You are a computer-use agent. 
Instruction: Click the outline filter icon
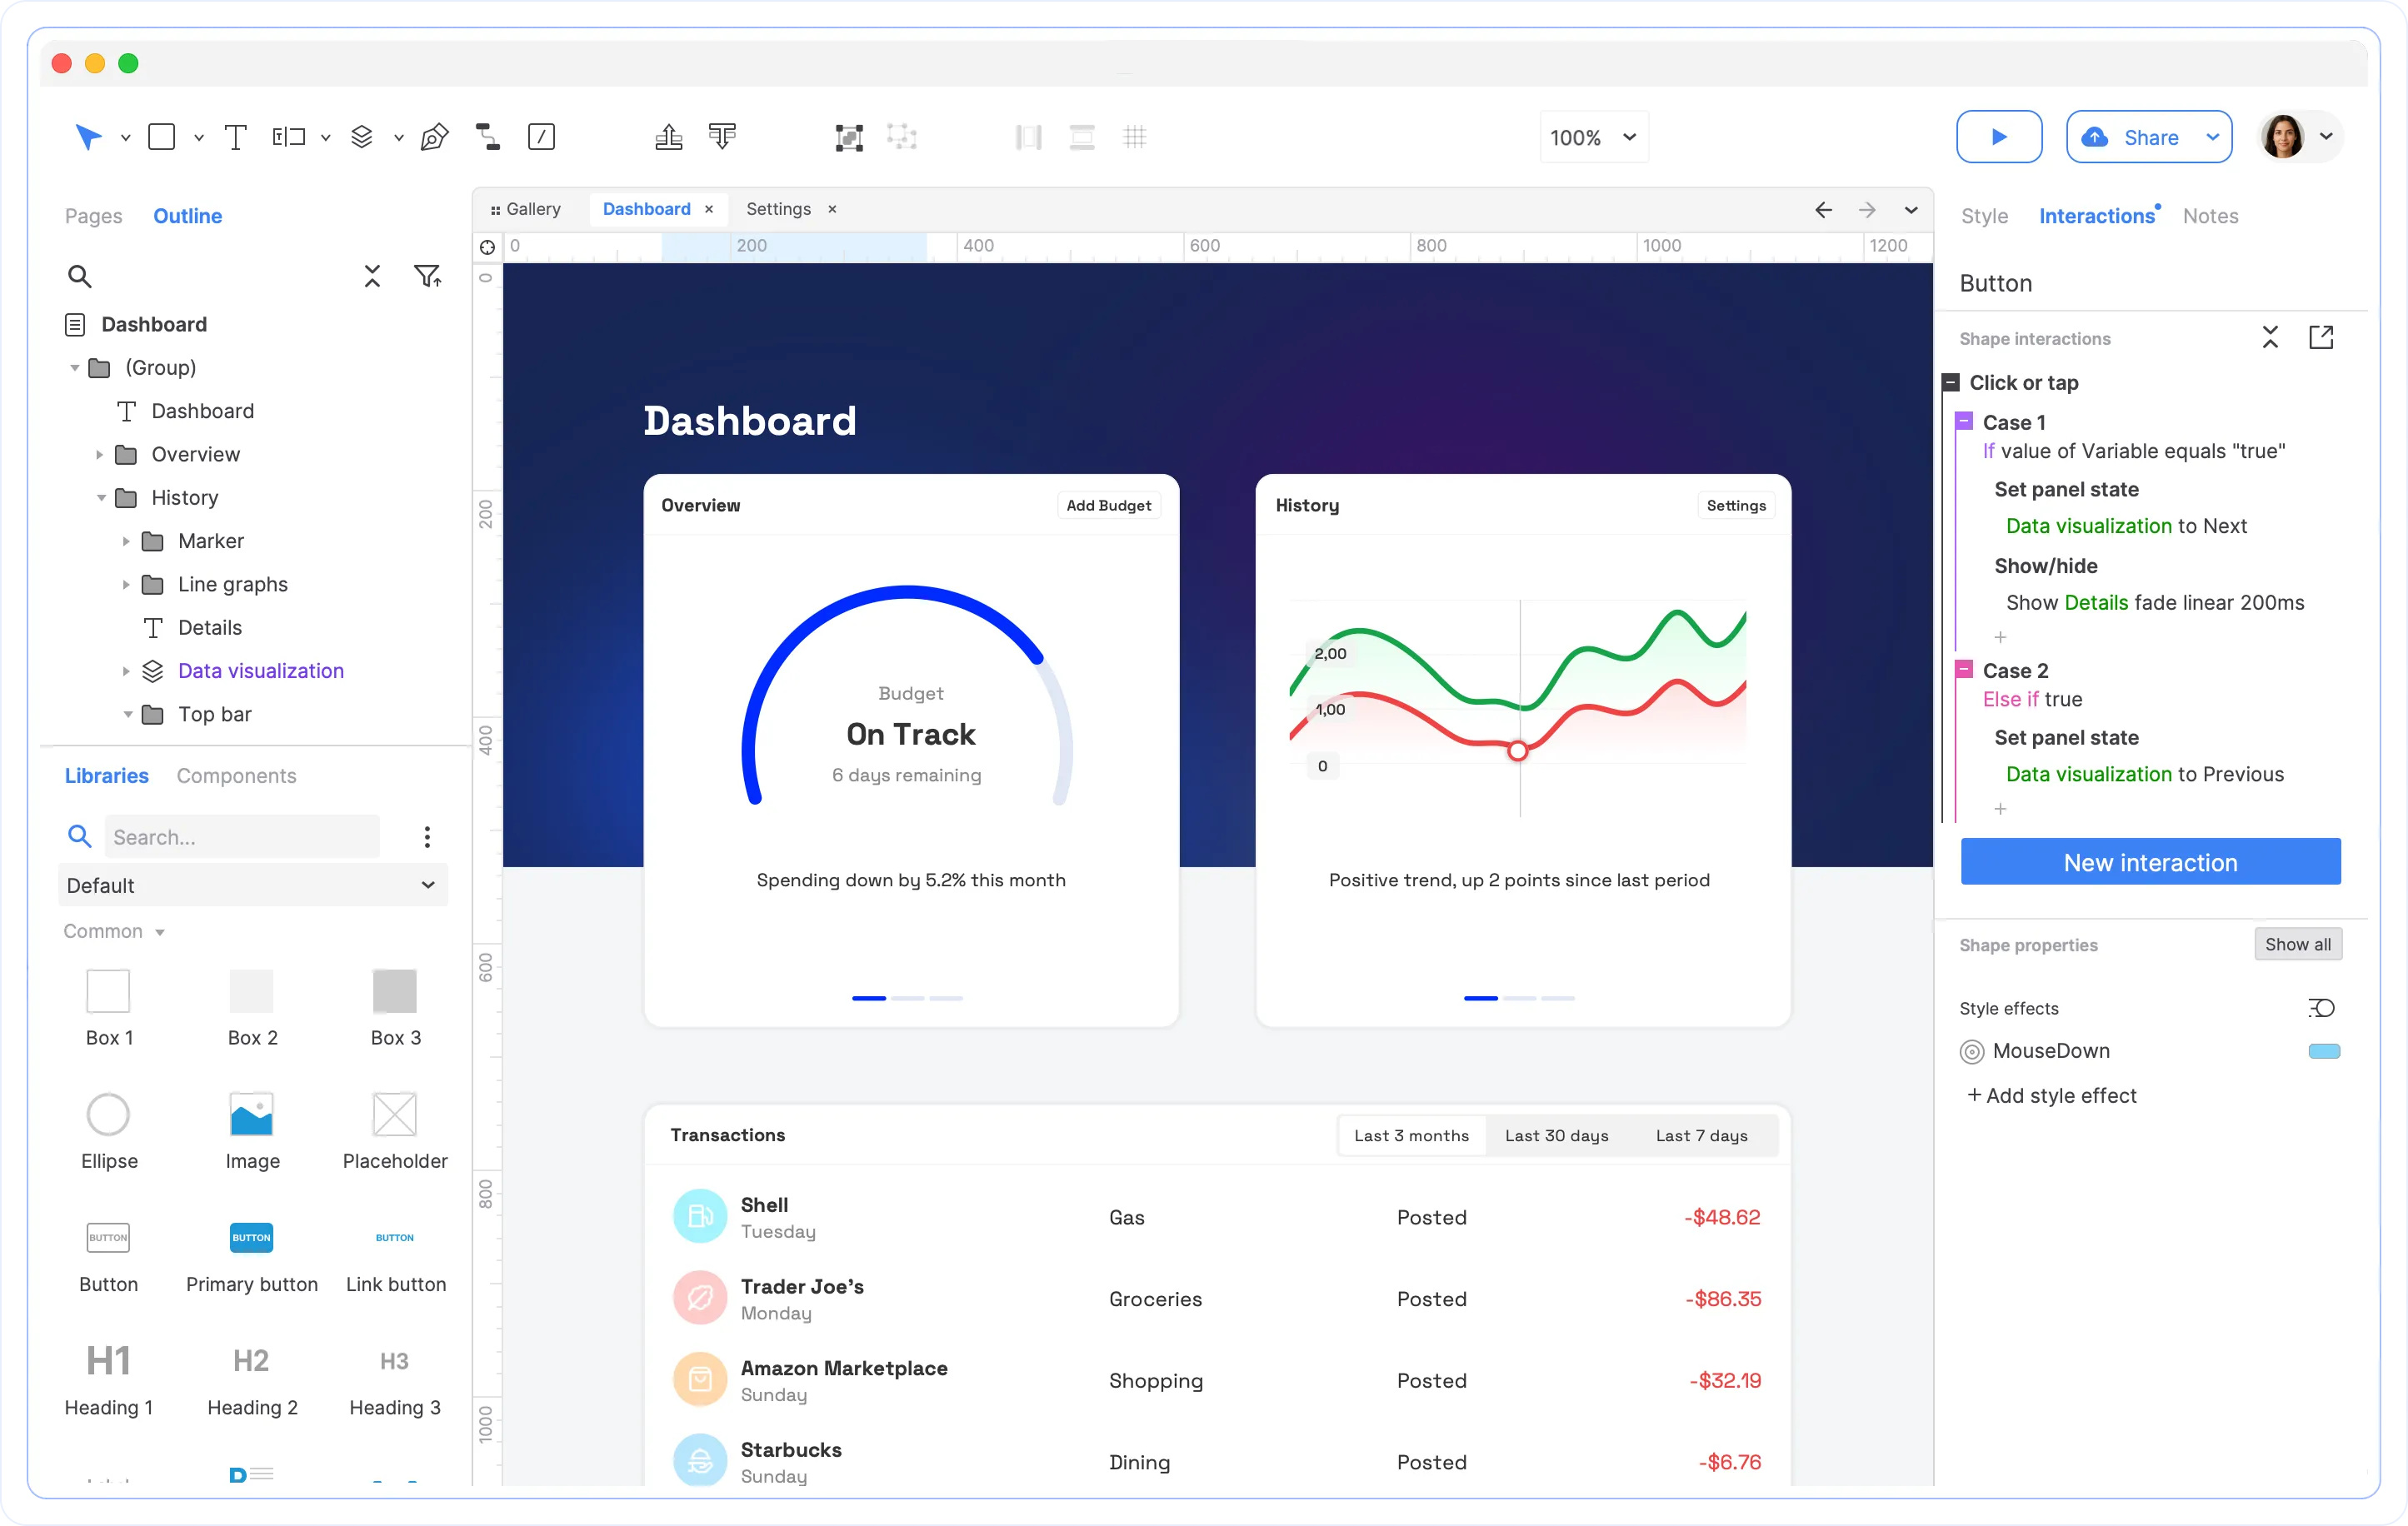[x=427, y=276]
